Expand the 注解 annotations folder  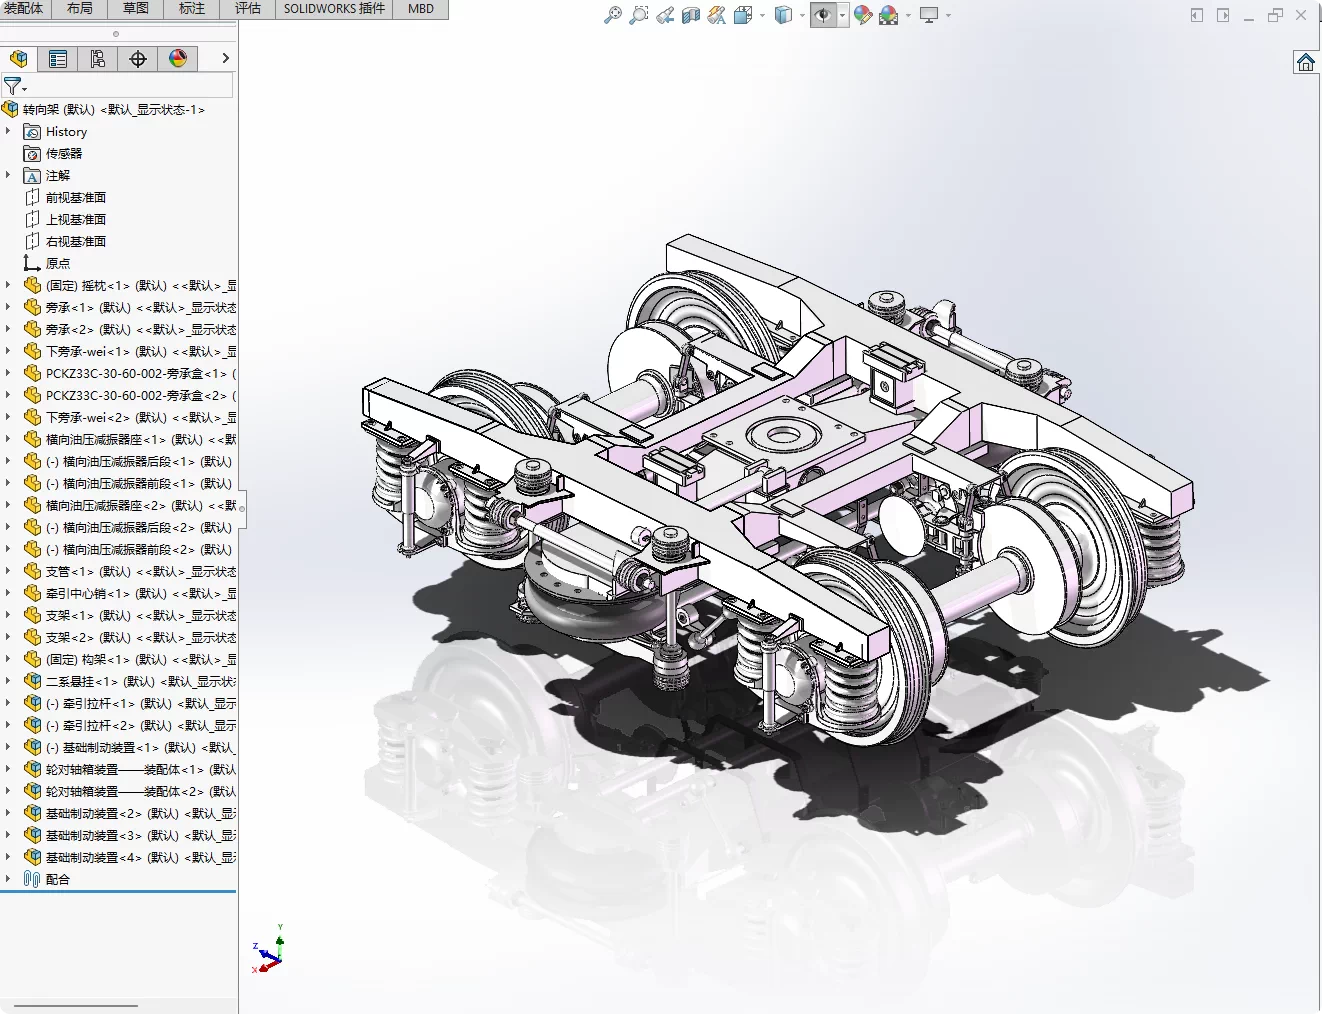pyautogui.click(x=8, y=175)
